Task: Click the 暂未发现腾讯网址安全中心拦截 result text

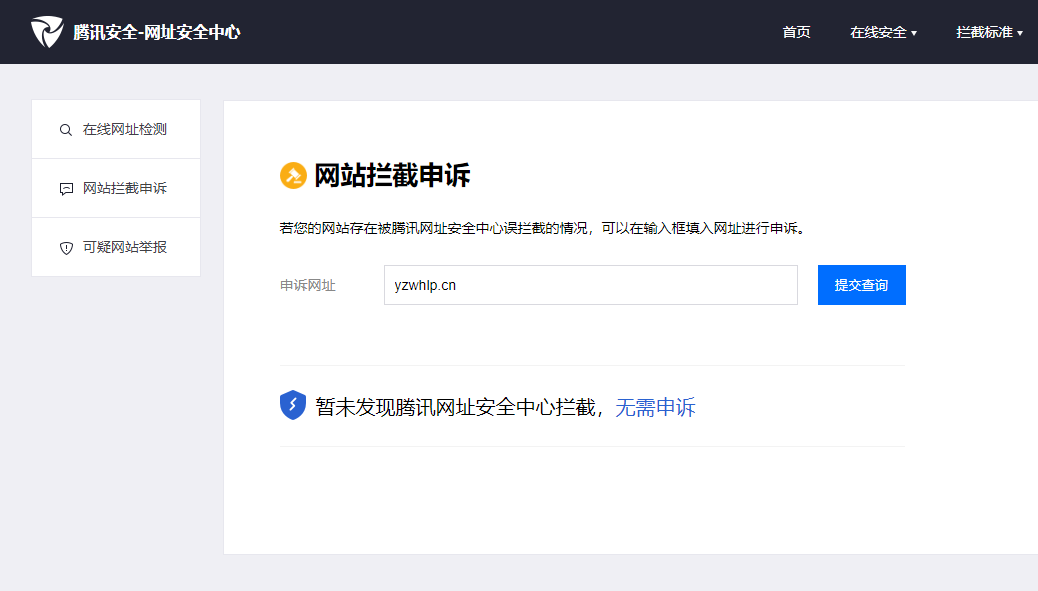Action: [455, 407]
